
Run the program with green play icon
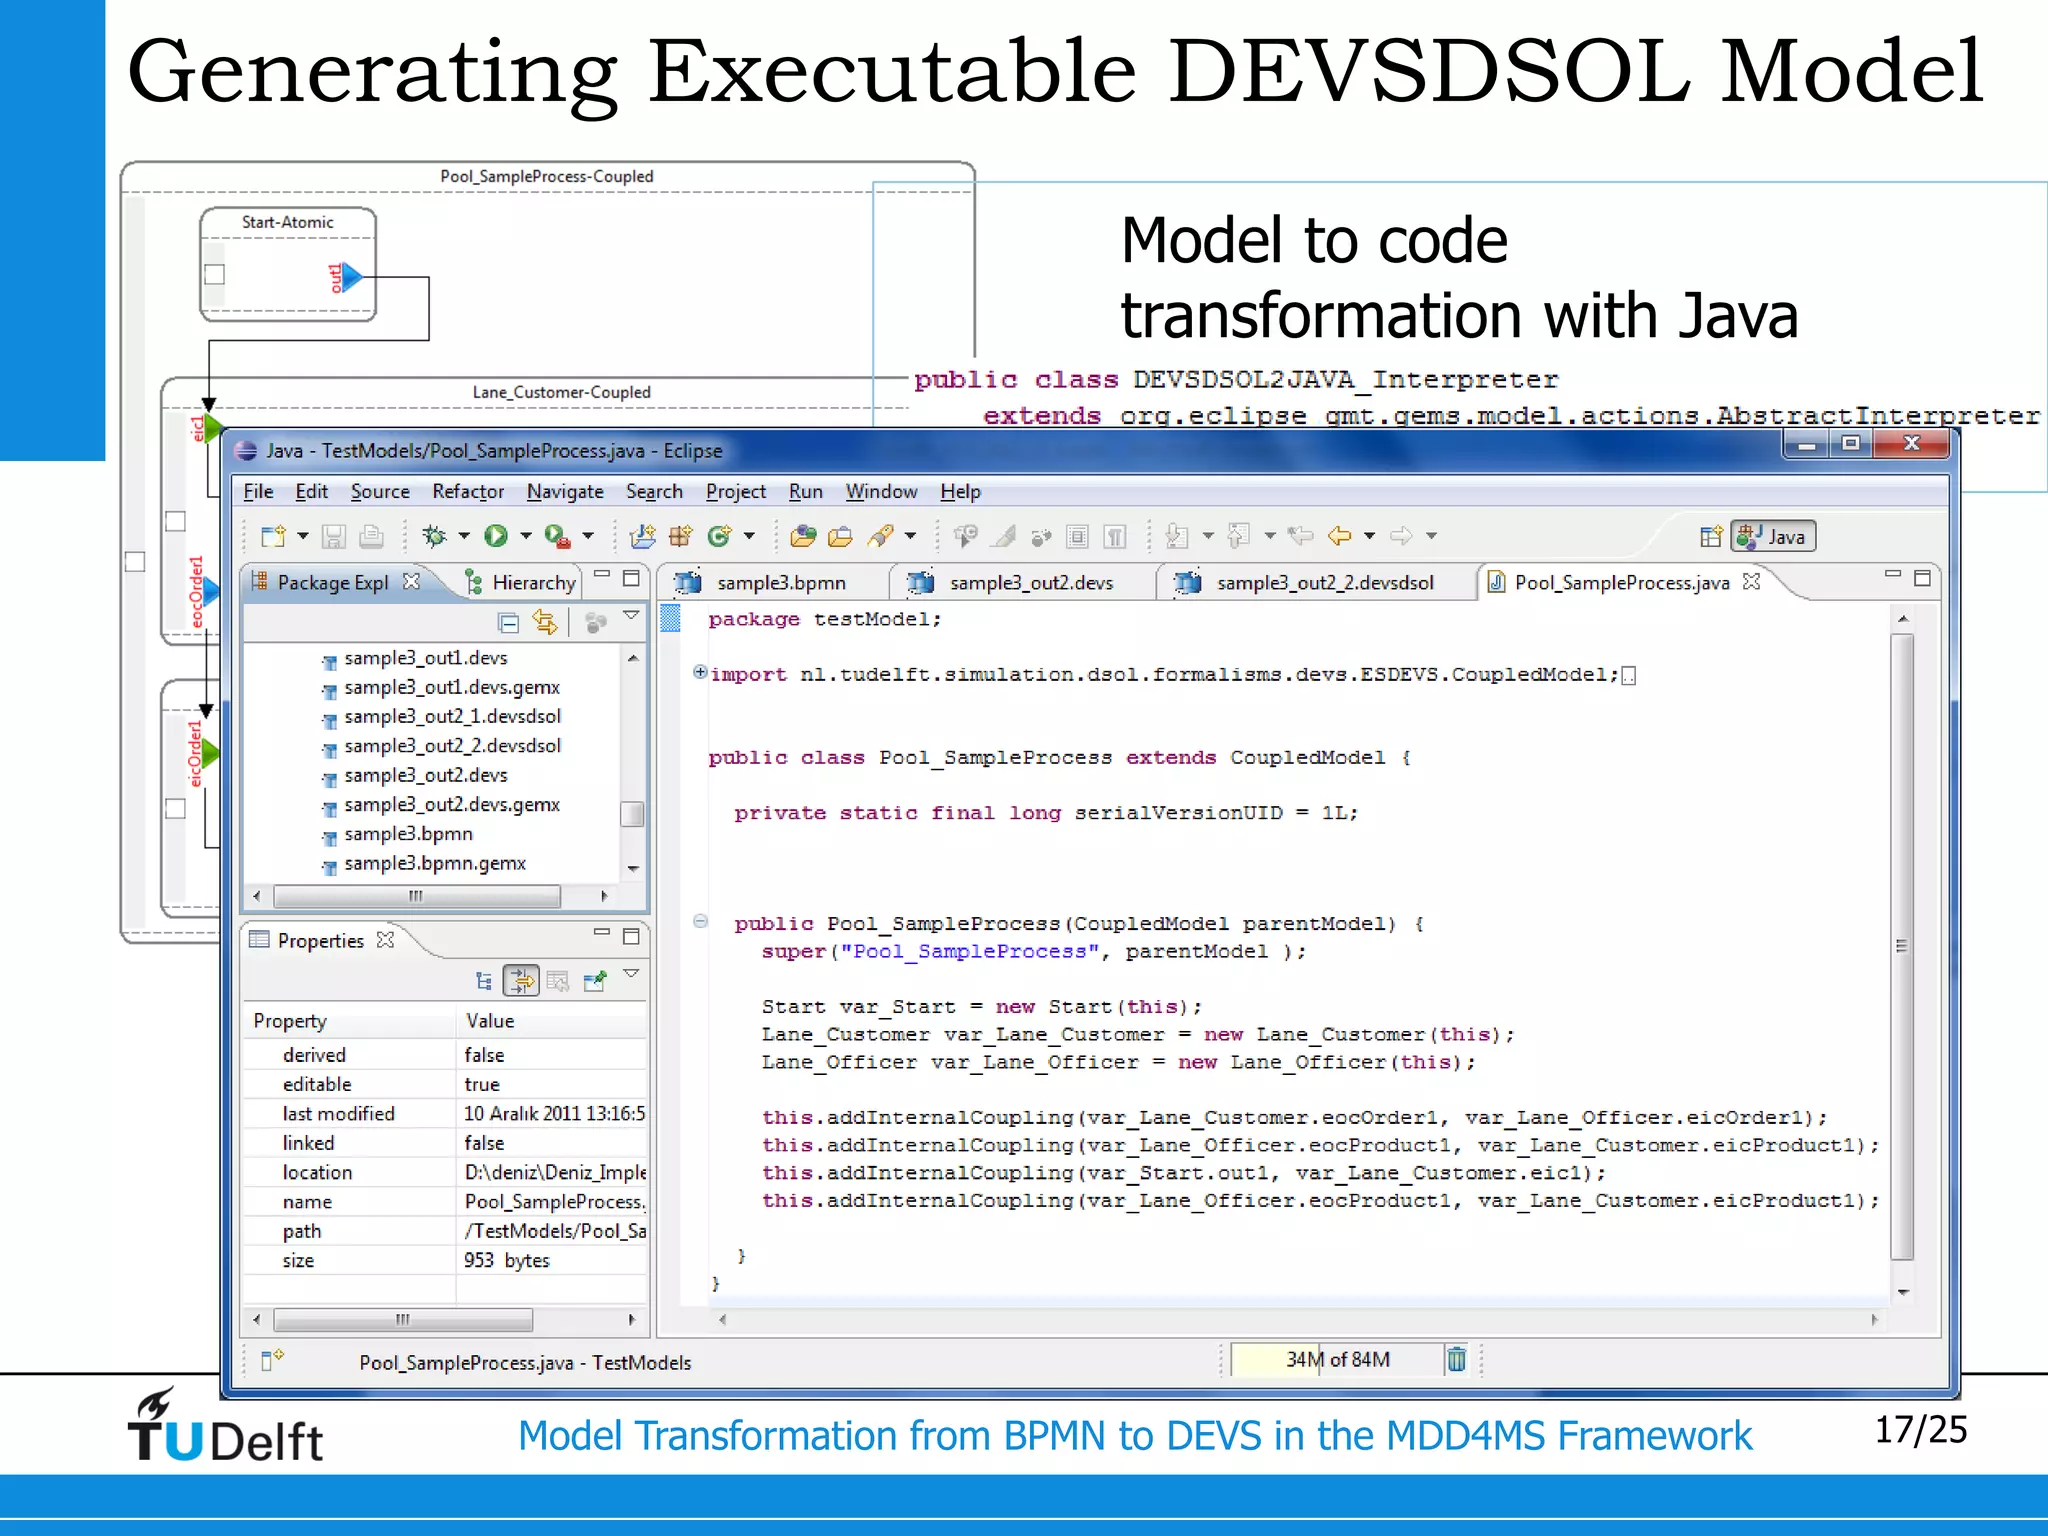pos(496,537)
